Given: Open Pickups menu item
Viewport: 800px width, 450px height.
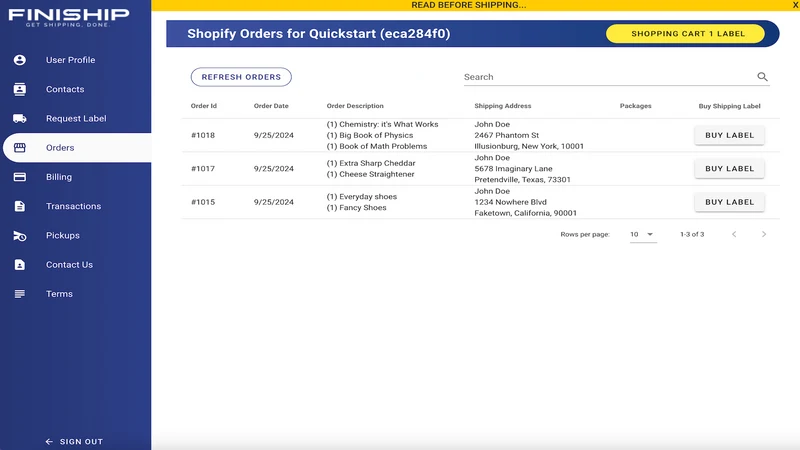Looking at the screenshot, I should pyautogui.click(x=77, y=236).
